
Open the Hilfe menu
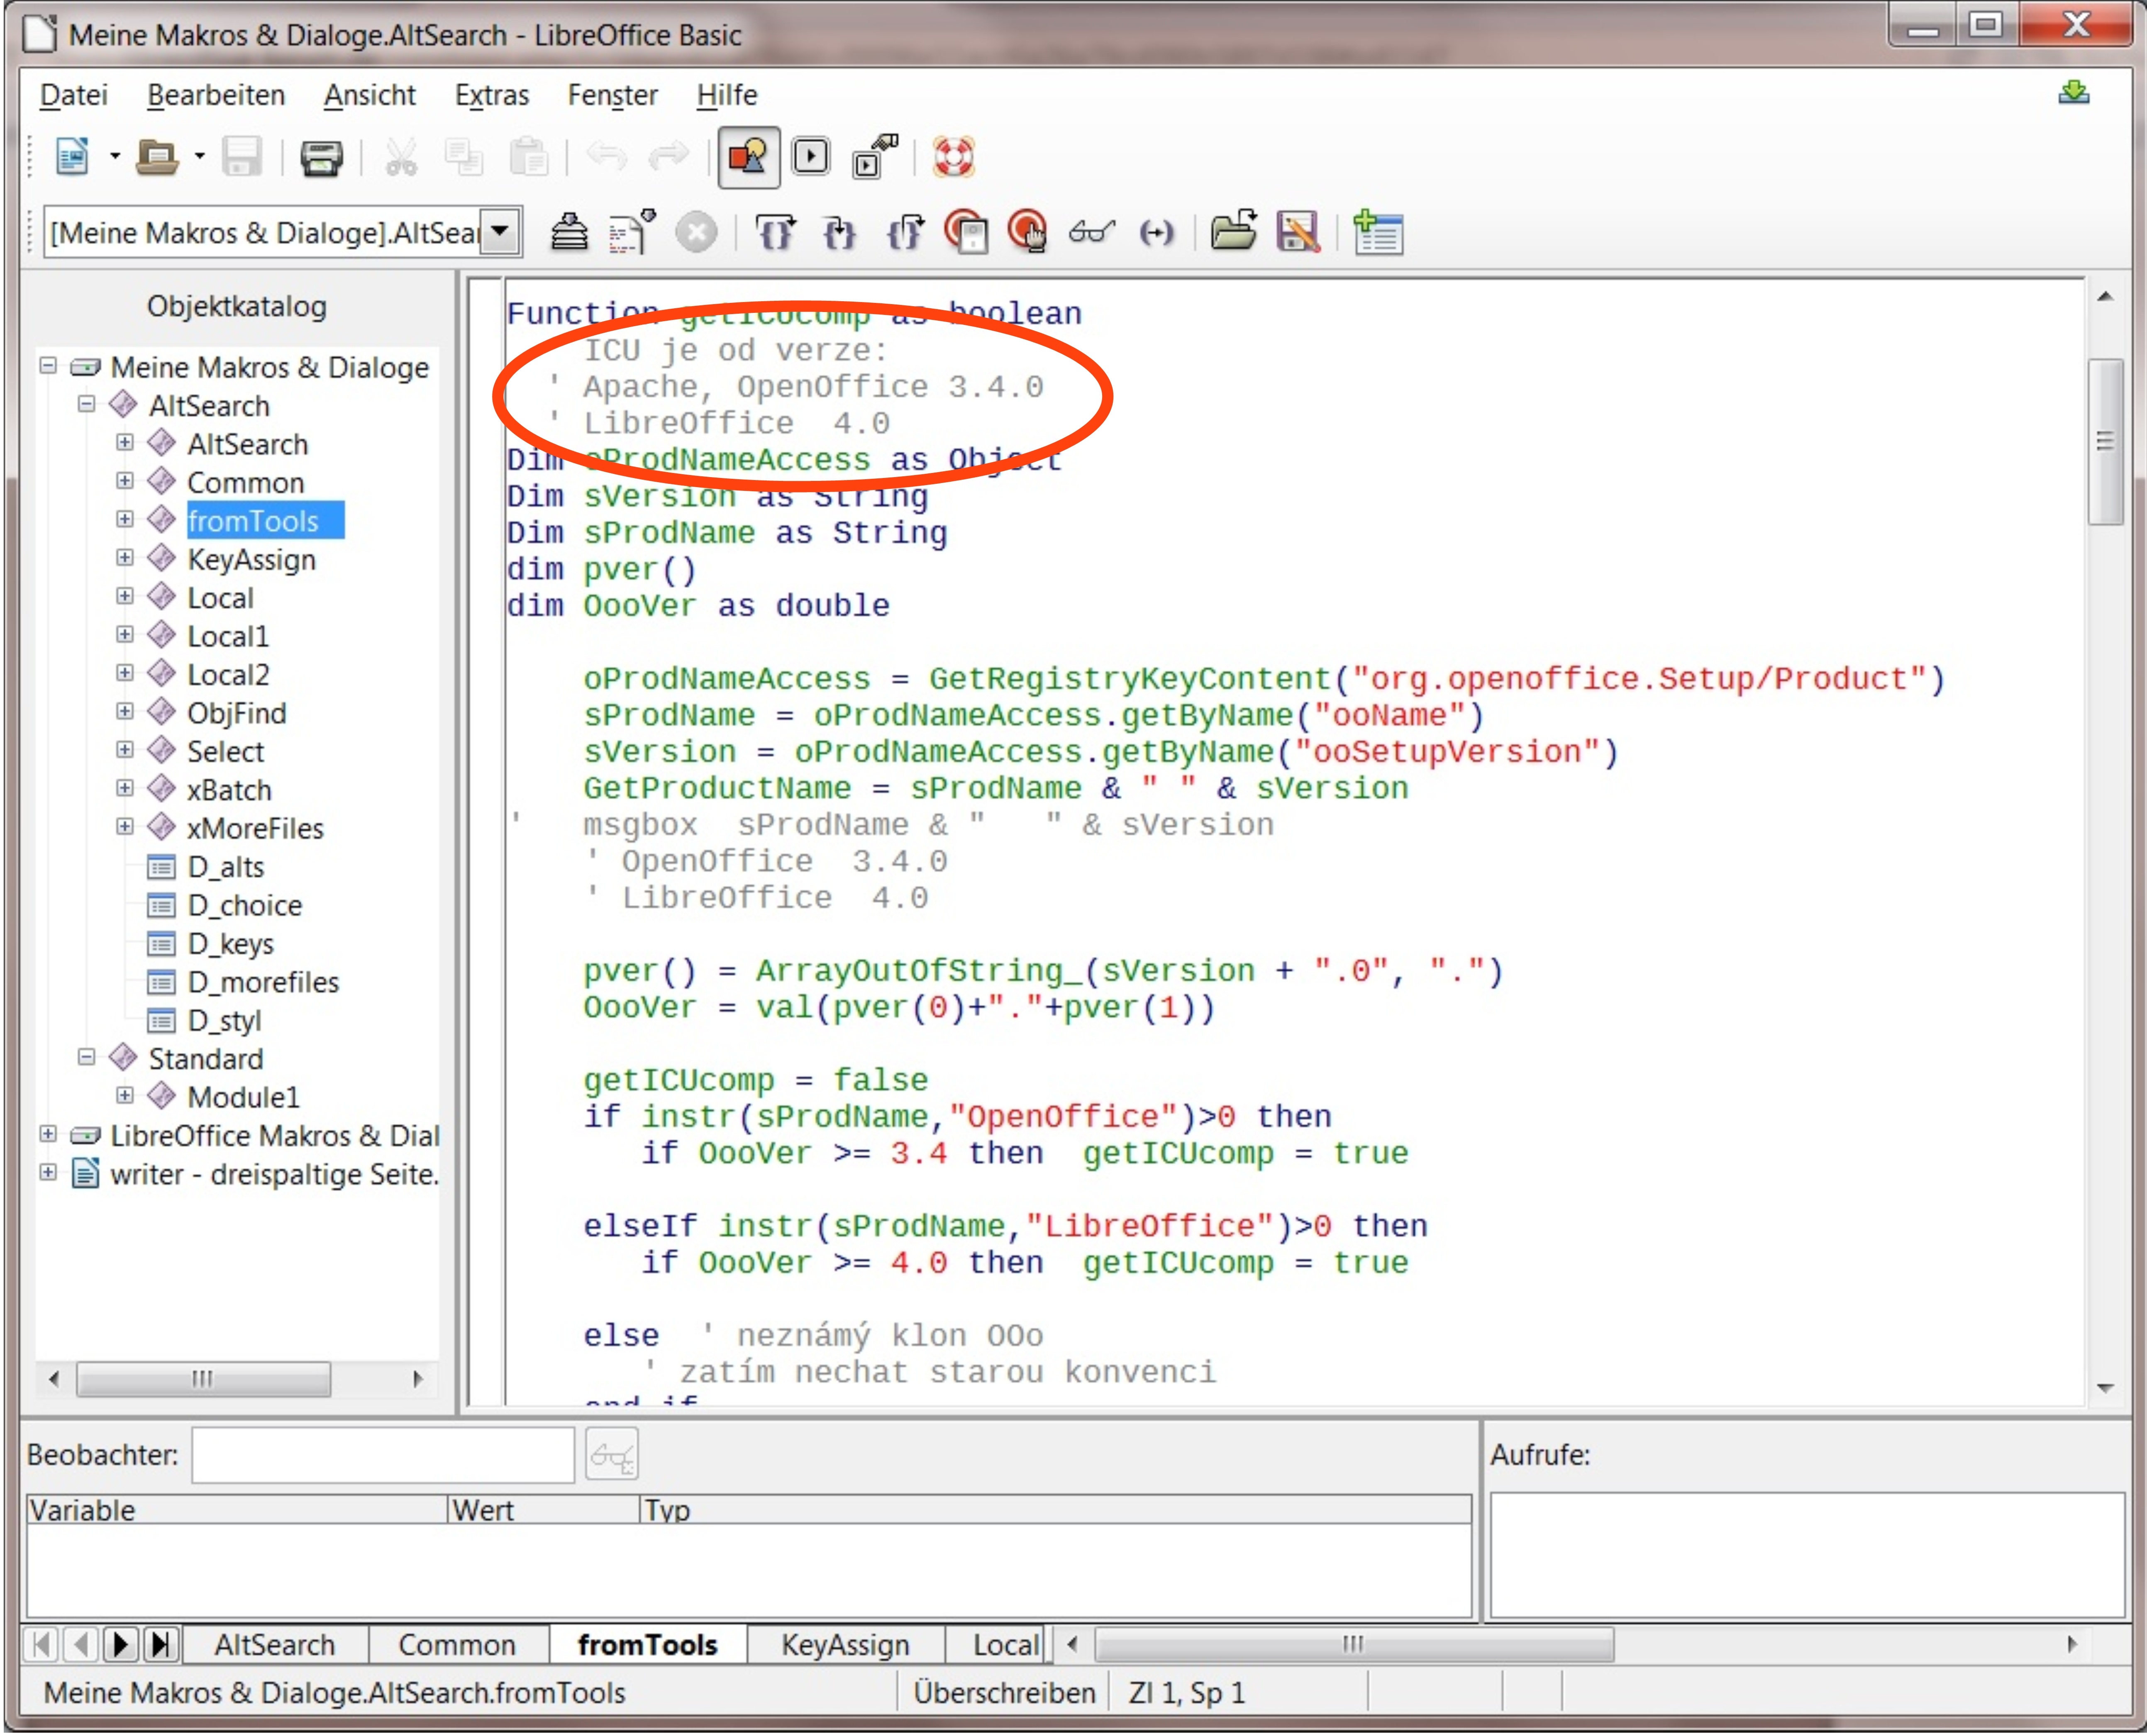tap(727, 95)
